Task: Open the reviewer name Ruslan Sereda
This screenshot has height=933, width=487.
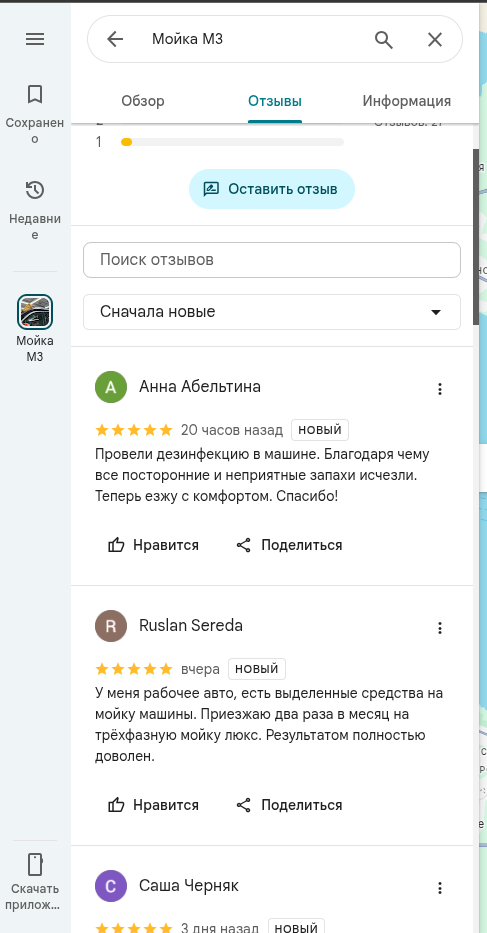Action: coord(191,625)
